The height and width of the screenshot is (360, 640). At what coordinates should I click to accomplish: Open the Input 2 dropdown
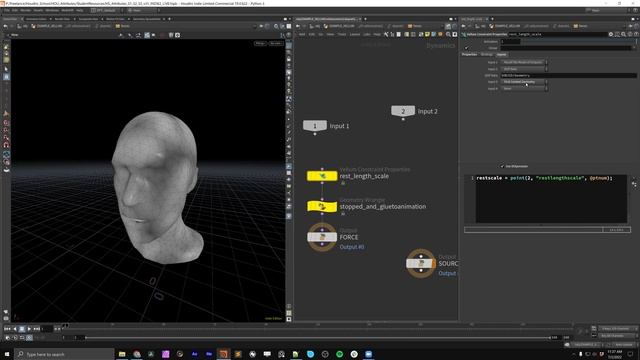click(524, 69)
